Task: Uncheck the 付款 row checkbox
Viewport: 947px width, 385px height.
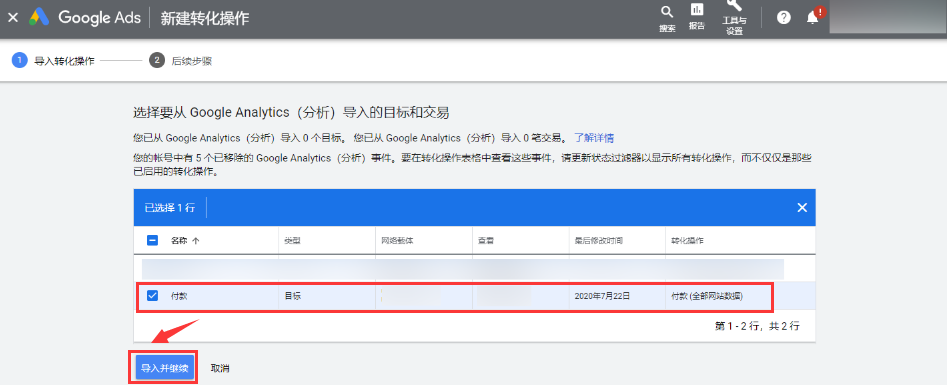Action: [153, 296]
